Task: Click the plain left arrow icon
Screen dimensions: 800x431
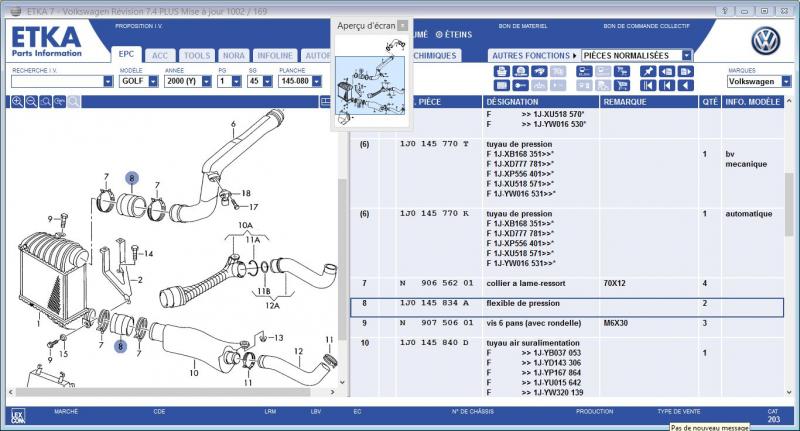Action: [686, 86]
